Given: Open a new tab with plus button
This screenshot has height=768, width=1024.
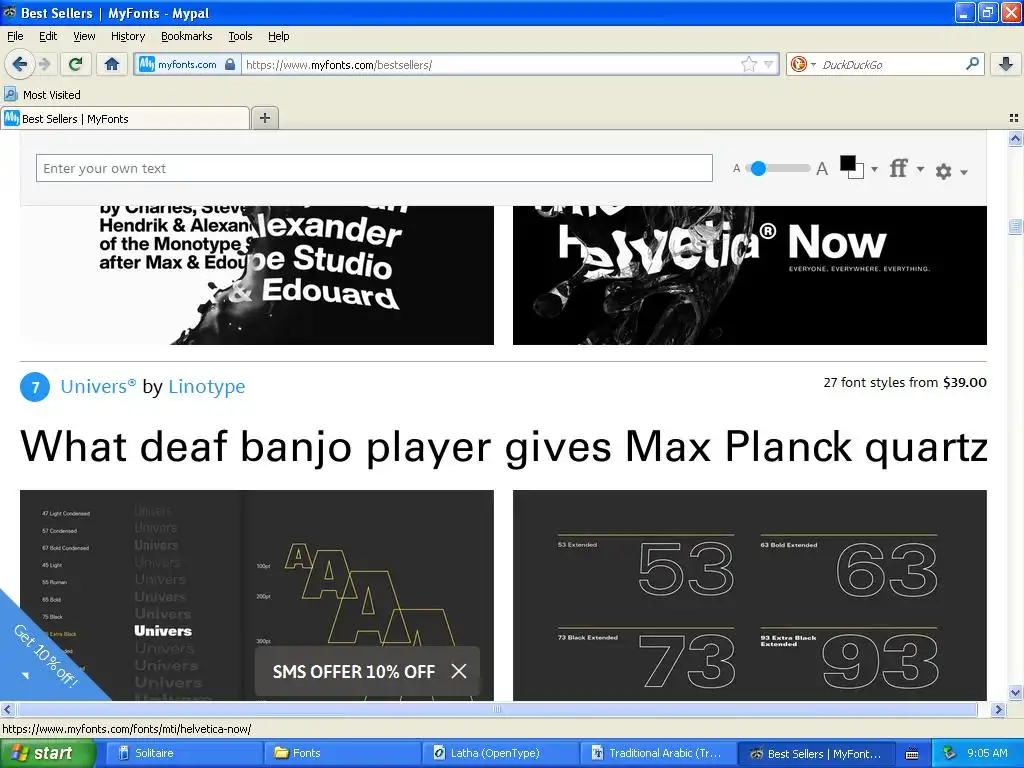Looking at the screenshot, I should [x=264, y=118].
